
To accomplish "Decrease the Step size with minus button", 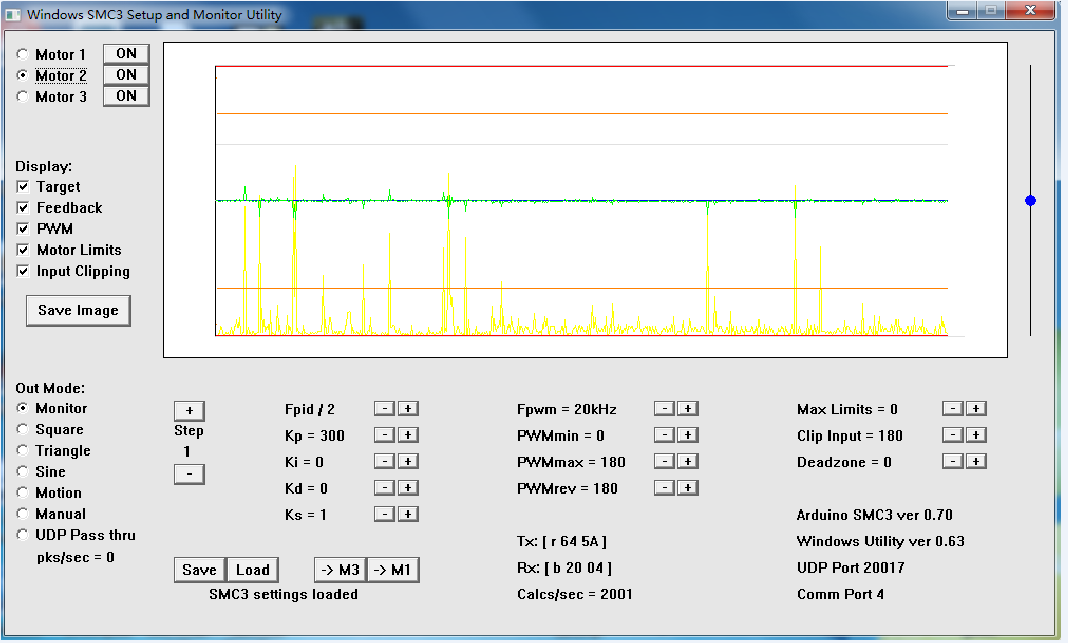I will 189,473.
